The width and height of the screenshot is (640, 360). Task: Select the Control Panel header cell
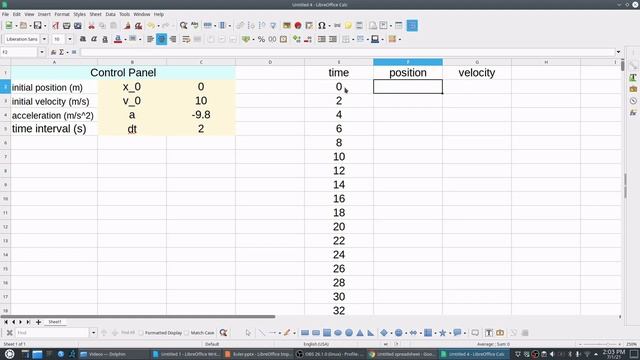pos(123,73)
